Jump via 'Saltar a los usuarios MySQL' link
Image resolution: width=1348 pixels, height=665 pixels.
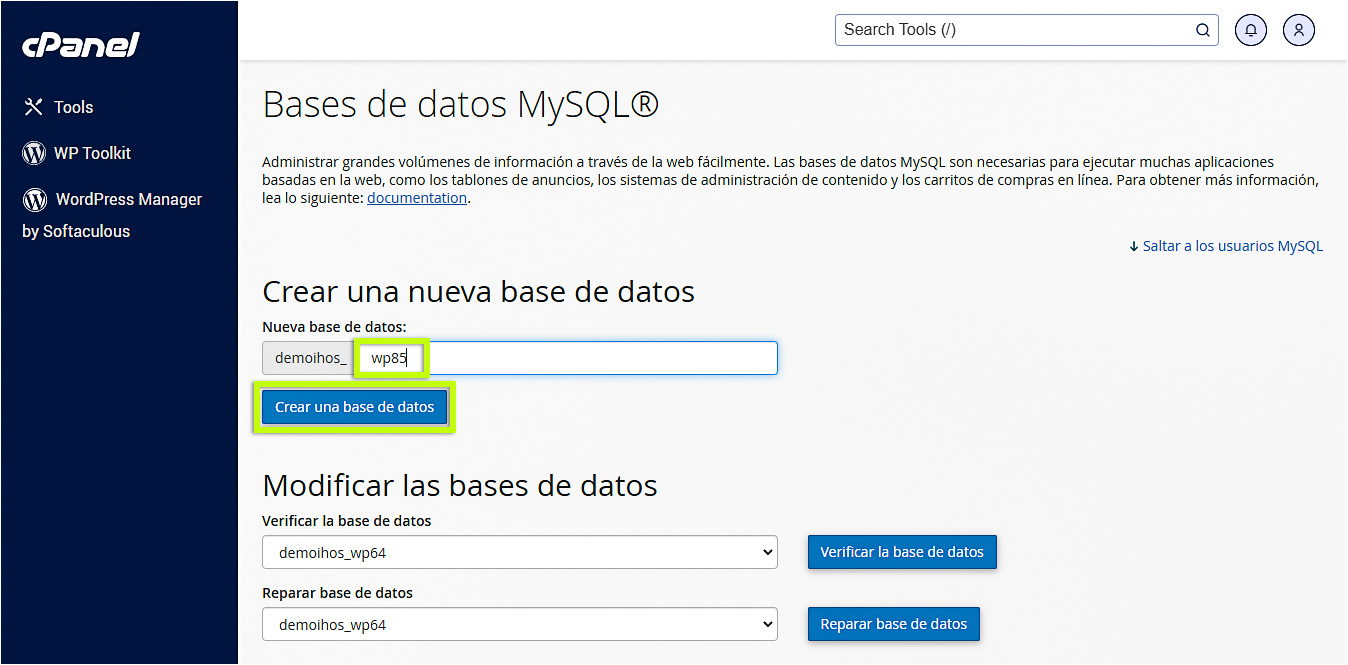1232,245
